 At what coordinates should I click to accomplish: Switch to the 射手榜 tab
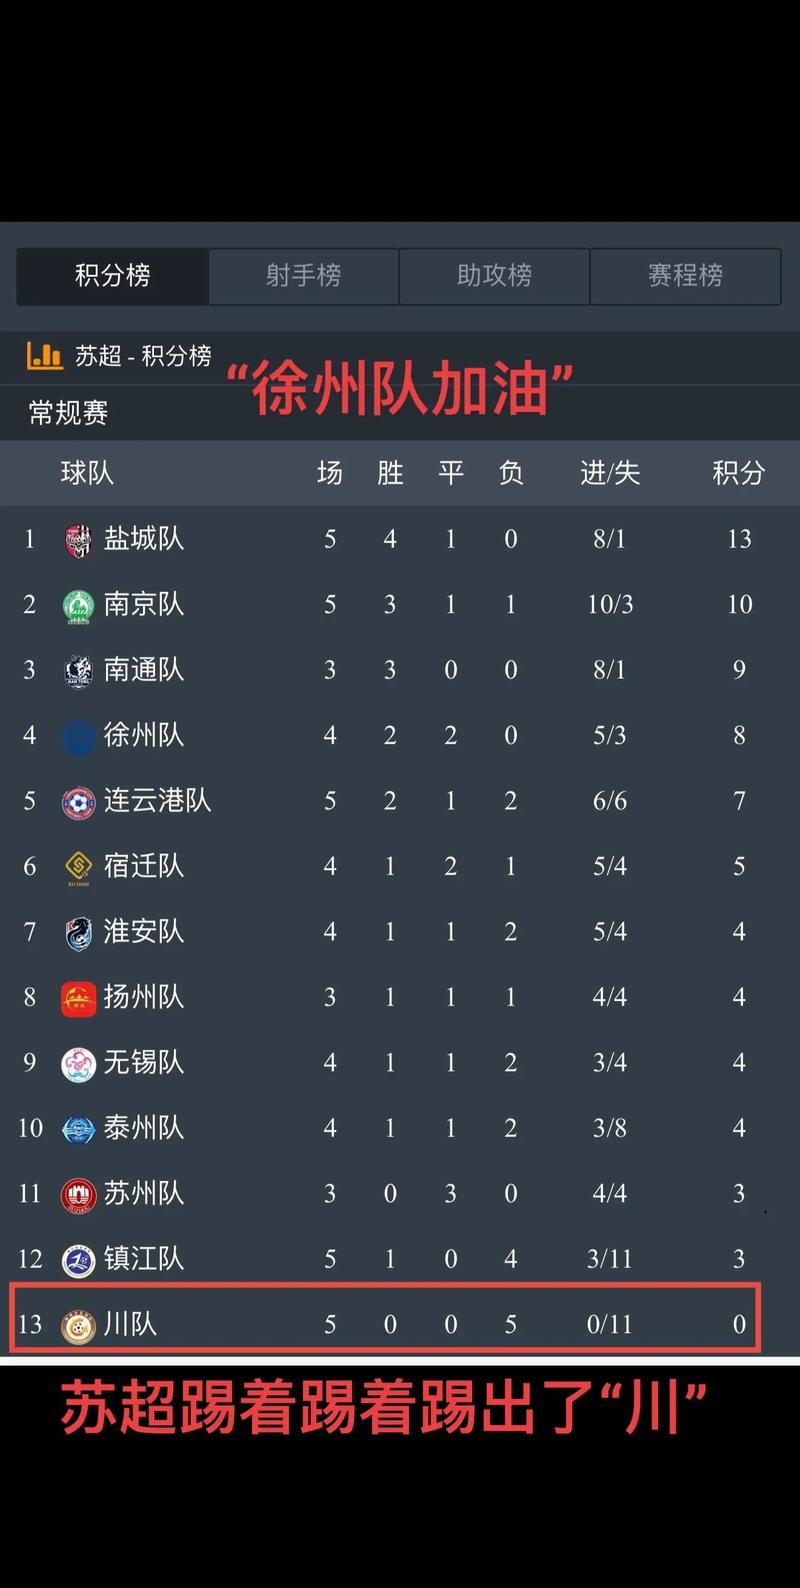pyautogui.click(x=302, y=276)
